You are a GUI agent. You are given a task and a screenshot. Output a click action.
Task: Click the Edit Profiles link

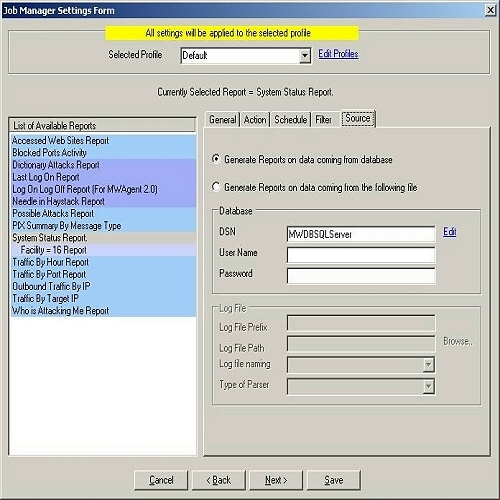338,54
